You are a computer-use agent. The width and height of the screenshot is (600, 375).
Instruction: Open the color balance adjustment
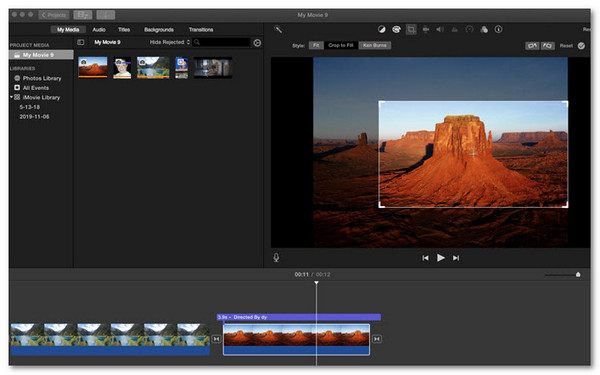pos(382,29)
